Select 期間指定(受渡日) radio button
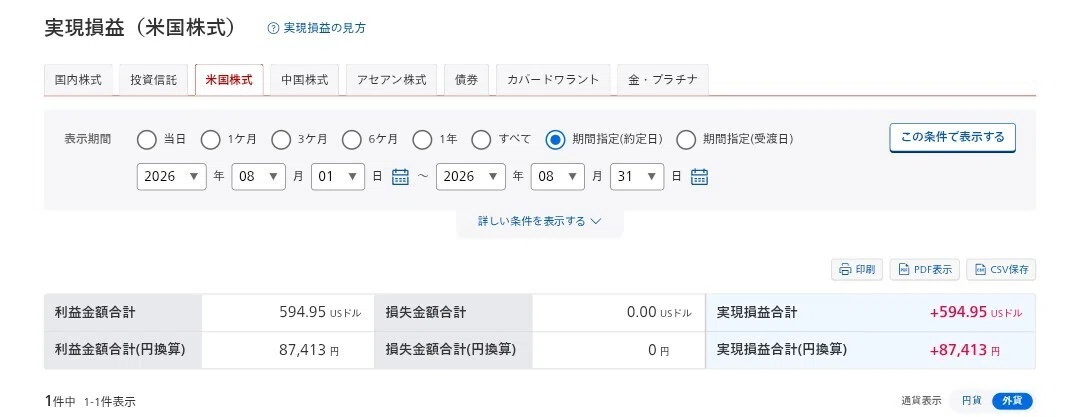Image resolution: width=1080 pixels, height=417 pixels. click(686, 140)
